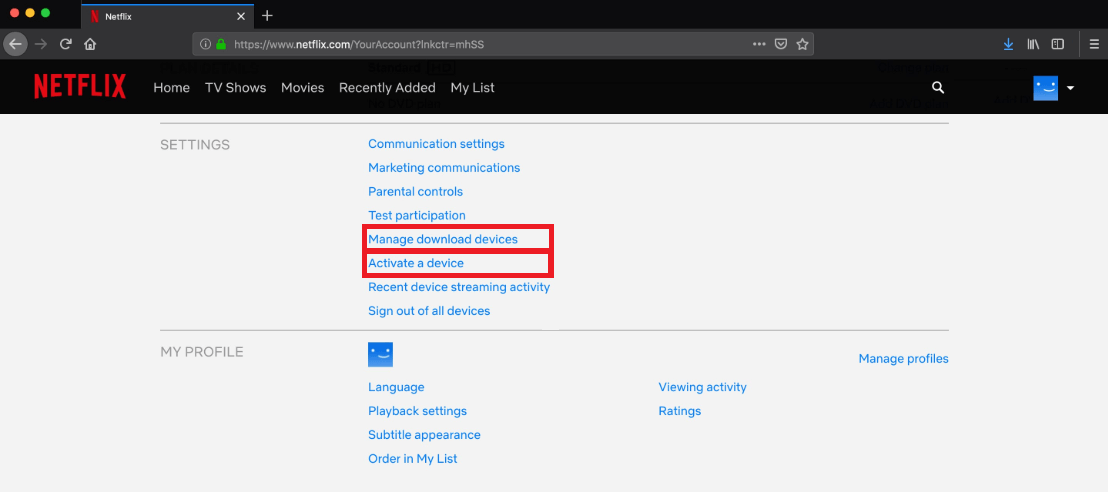
Task: Click the Netflix logo
Action: coord(80,87)
